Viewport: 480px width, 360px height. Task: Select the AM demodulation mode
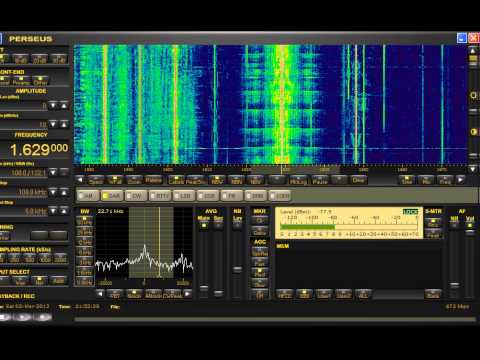(88, 196)
